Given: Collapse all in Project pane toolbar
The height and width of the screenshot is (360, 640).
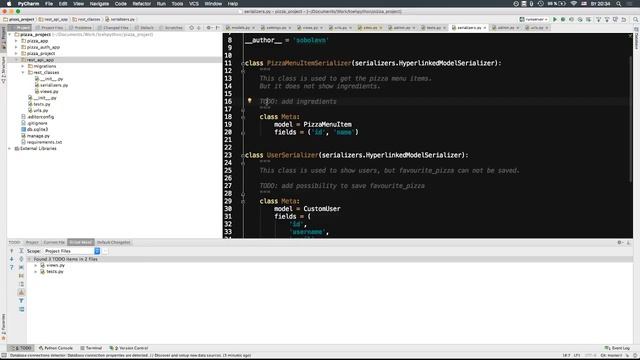Looking at the screenshot, I should click(199, 28).
